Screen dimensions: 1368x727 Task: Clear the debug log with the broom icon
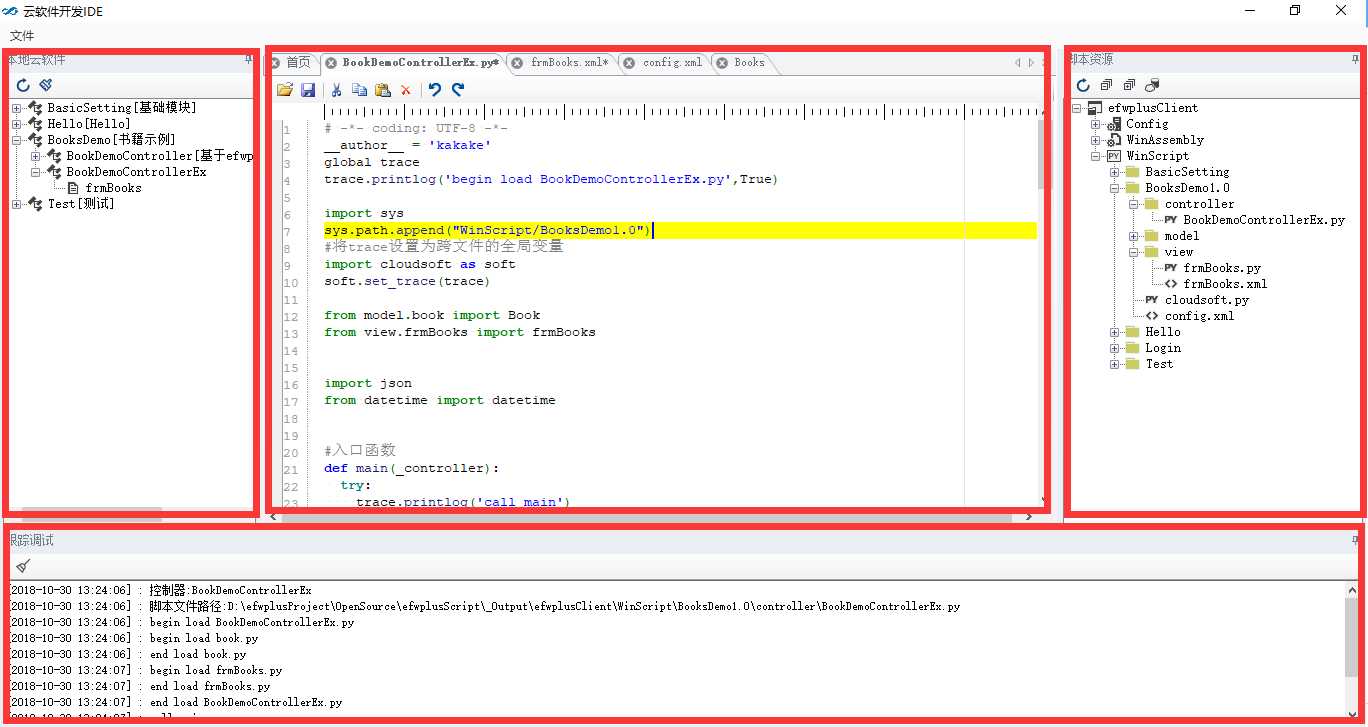[23, 566]
